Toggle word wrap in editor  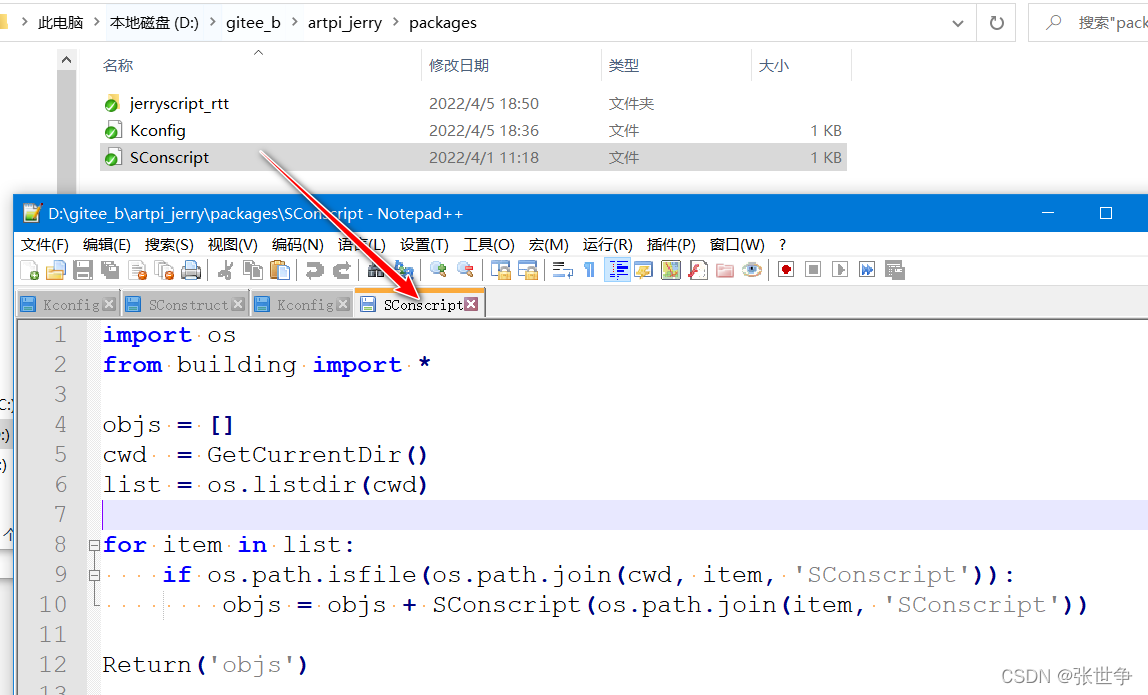pyautogui.click(x=562, y=270)
